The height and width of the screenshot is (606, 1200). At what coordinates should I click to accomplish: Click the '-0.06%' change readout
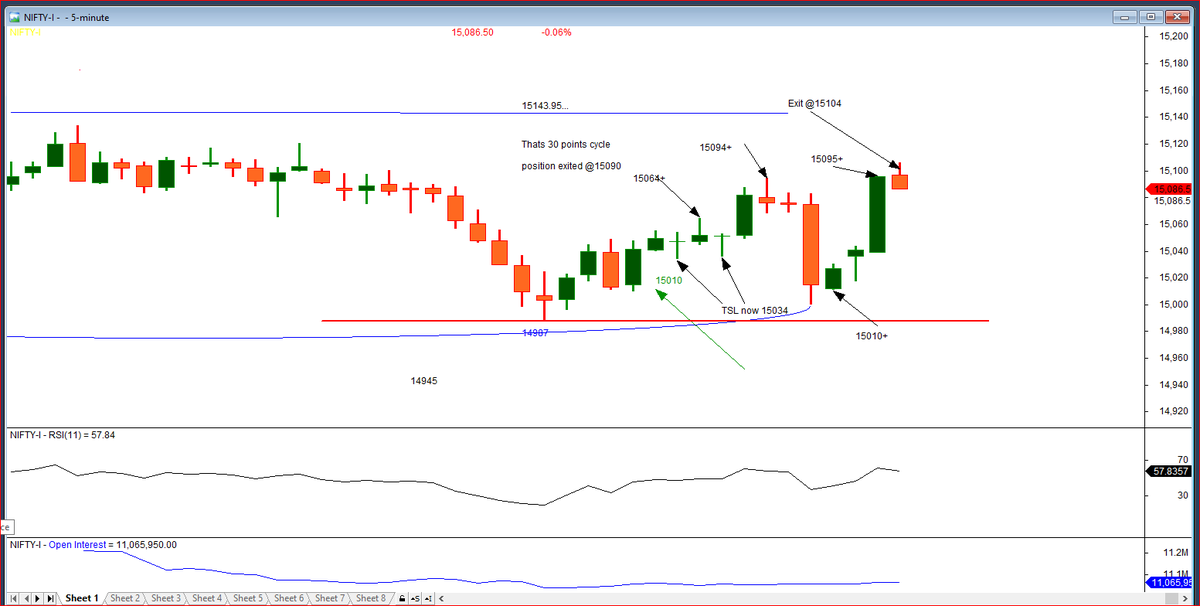click(x=556, y=32)
